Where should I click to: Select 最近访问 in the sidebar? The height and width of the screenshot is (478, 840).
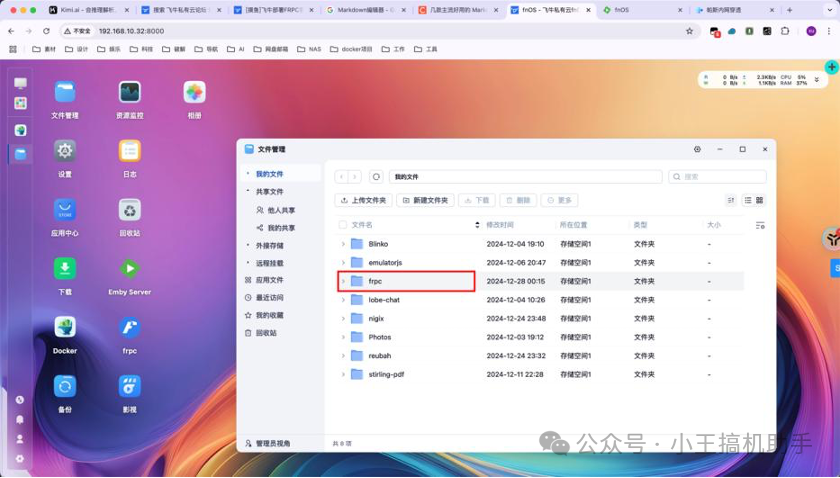269,298
